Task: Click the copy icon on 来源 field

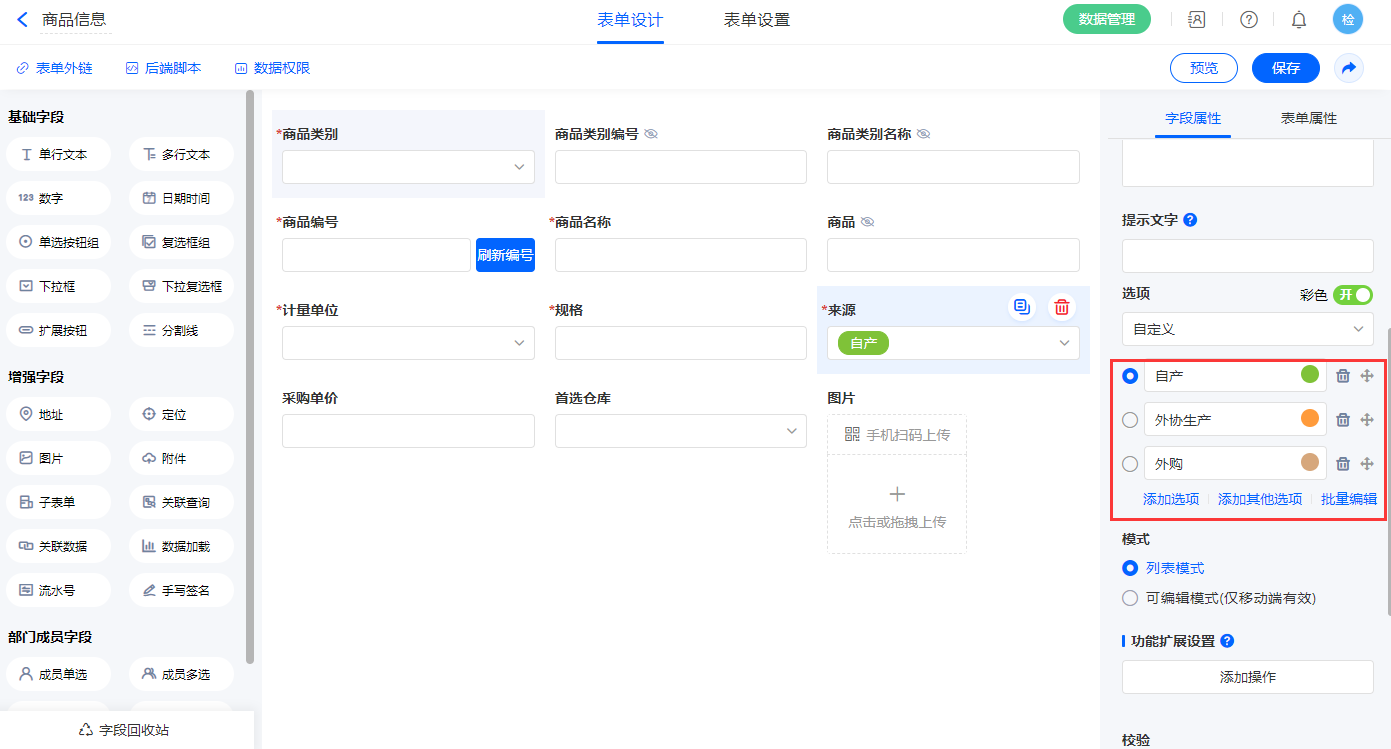Action: 1021,307
